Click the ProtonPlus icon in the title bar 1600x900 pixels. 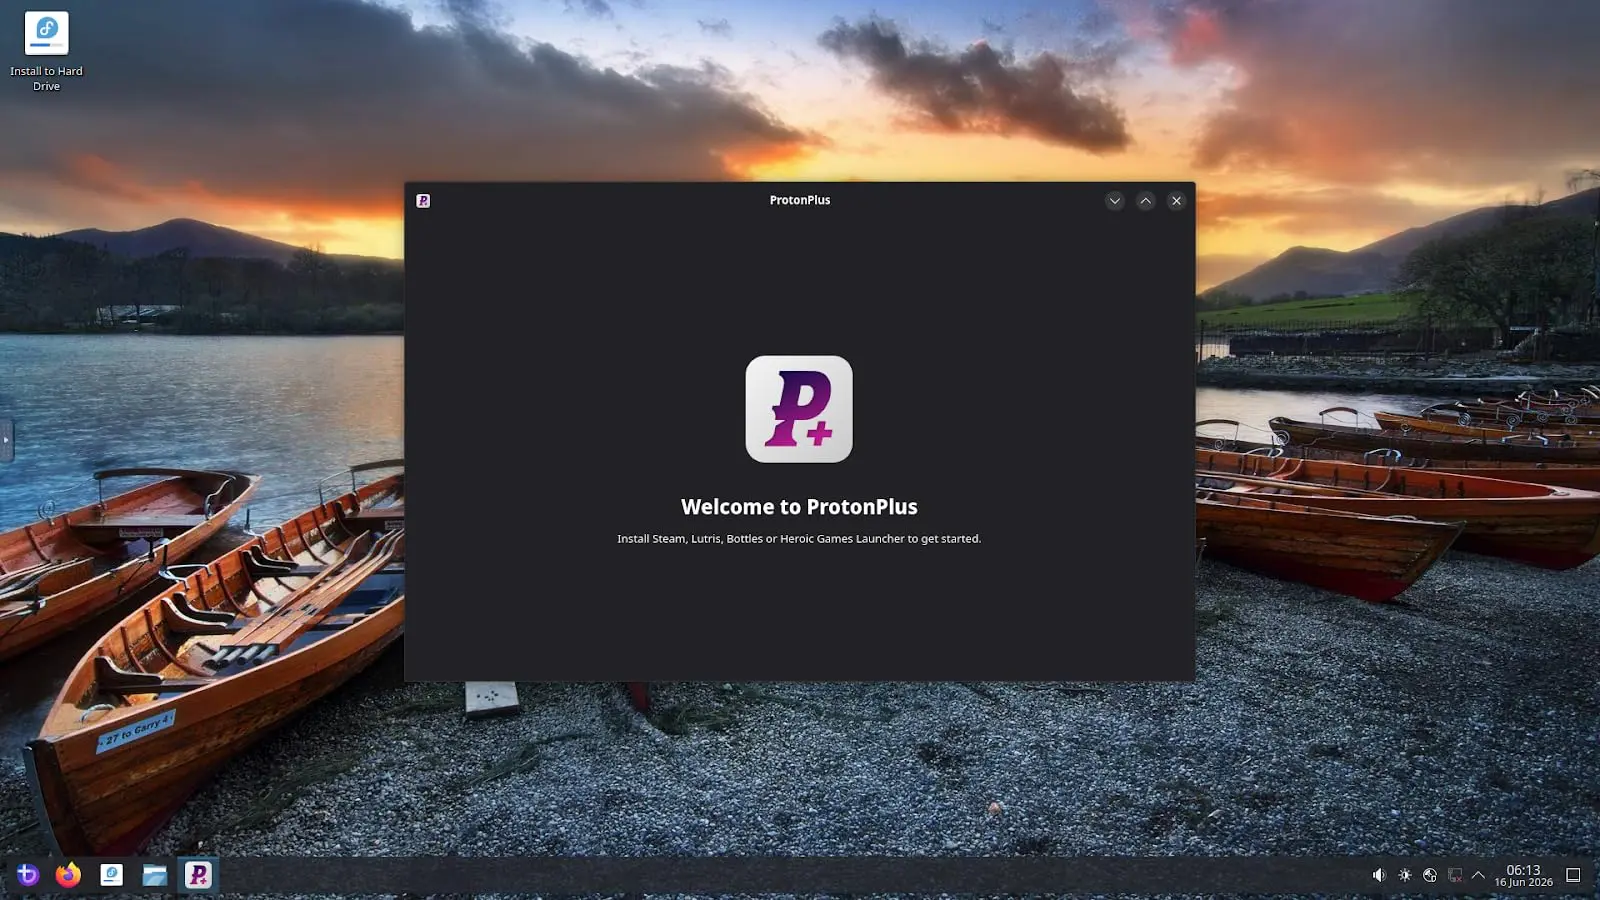point(423,201)
